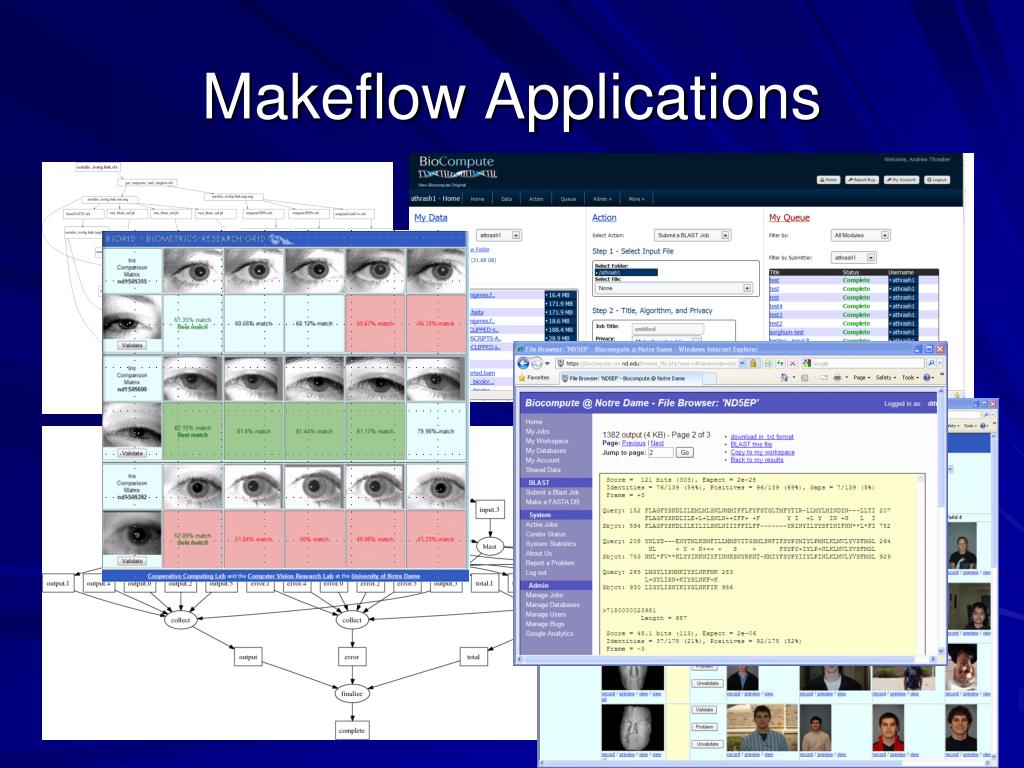Click Submit a Blast Job sidebar link
Screen dimensions: 1024x768
552,492
